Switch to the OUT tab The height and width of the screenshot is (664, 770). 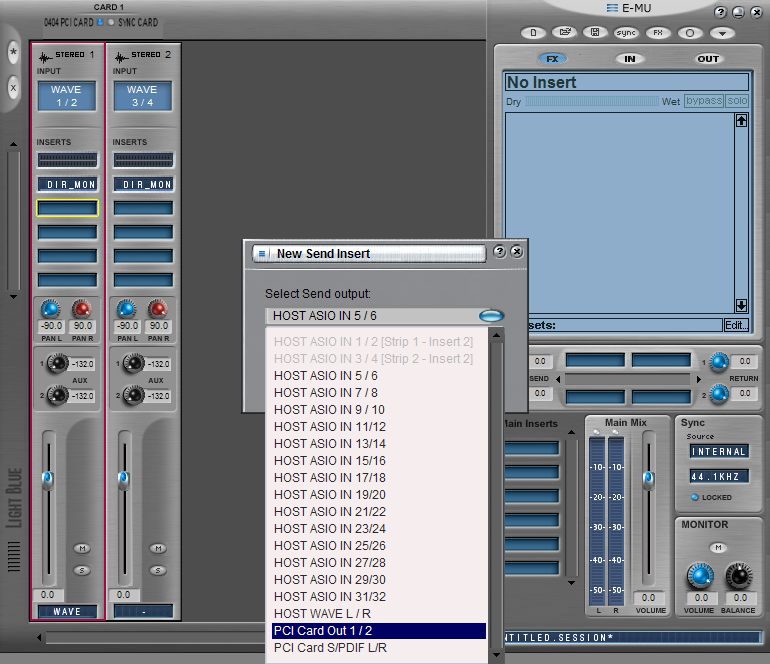click(x=708, y=59)
